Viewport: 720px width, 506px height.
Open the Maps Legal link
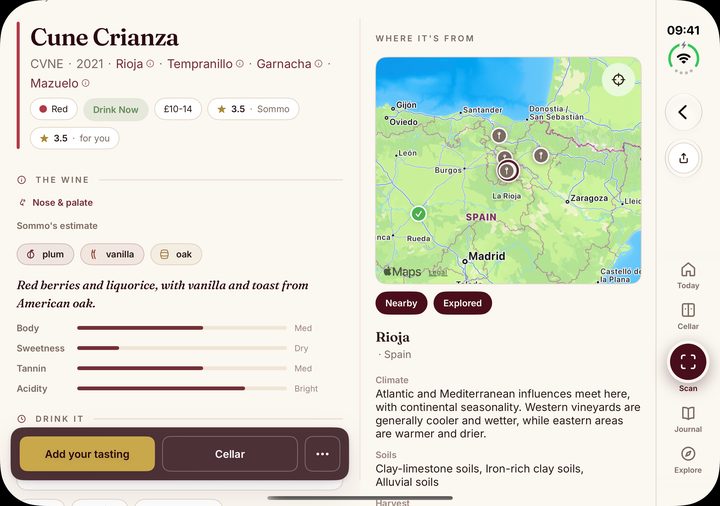(x=438, y=273)
